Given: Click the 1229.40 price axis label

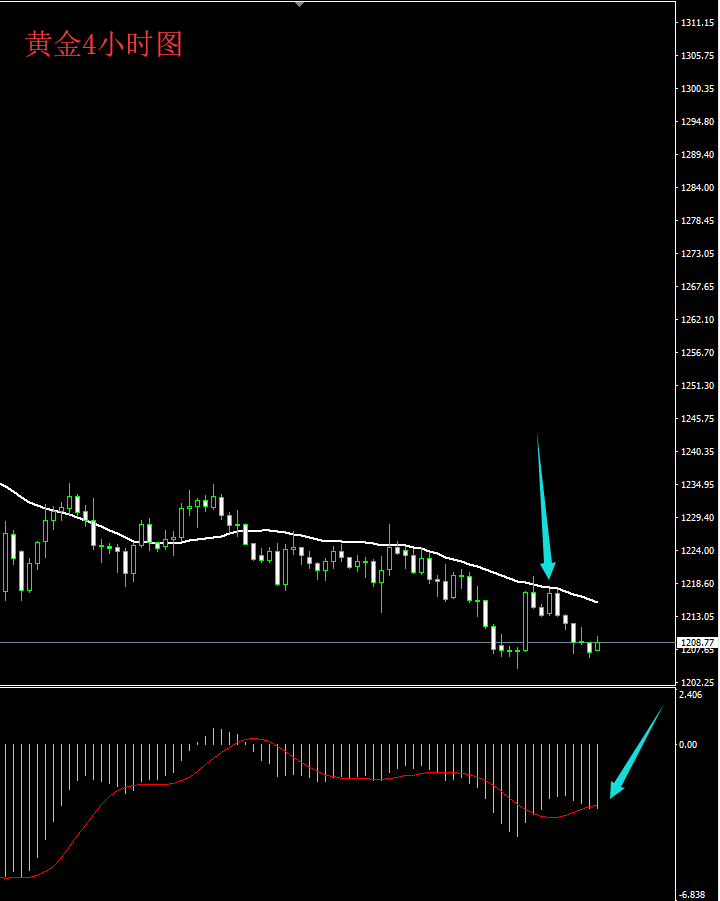Looking at the screenshot, I should point(697,517).
